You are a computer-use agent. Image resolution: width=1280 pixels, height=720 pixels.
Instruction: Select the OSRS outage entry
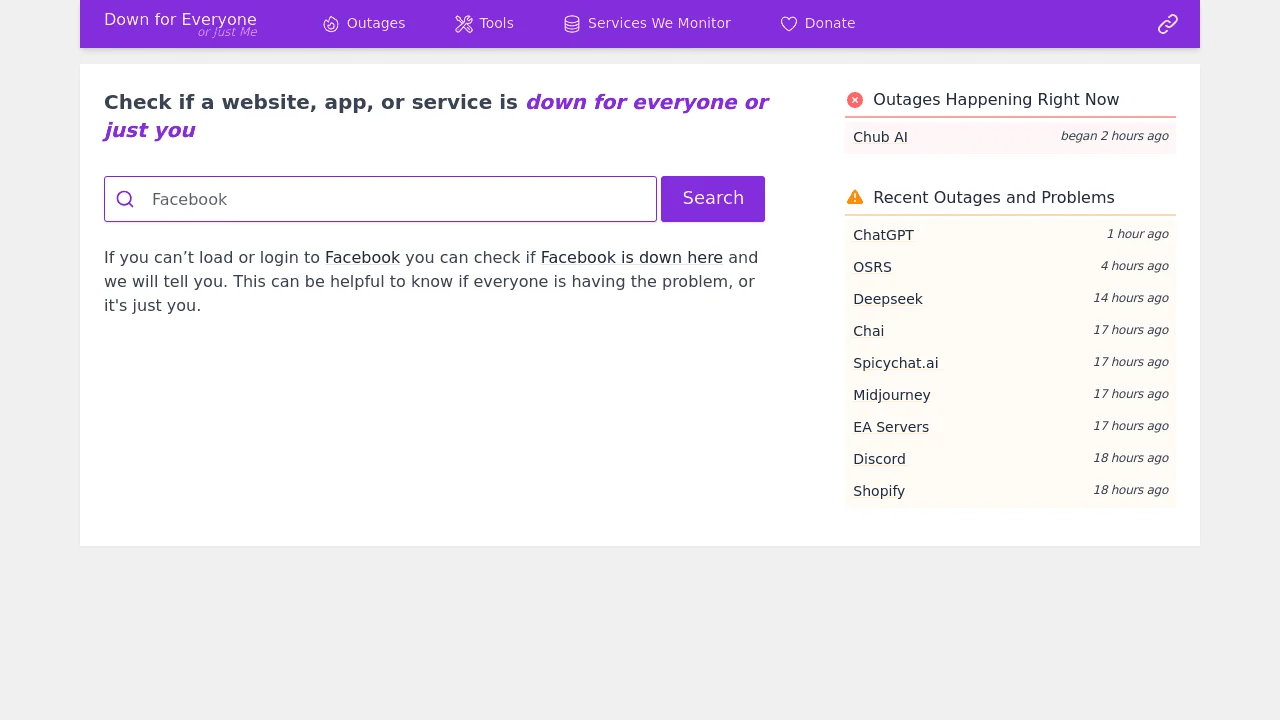tap(872, 267)
